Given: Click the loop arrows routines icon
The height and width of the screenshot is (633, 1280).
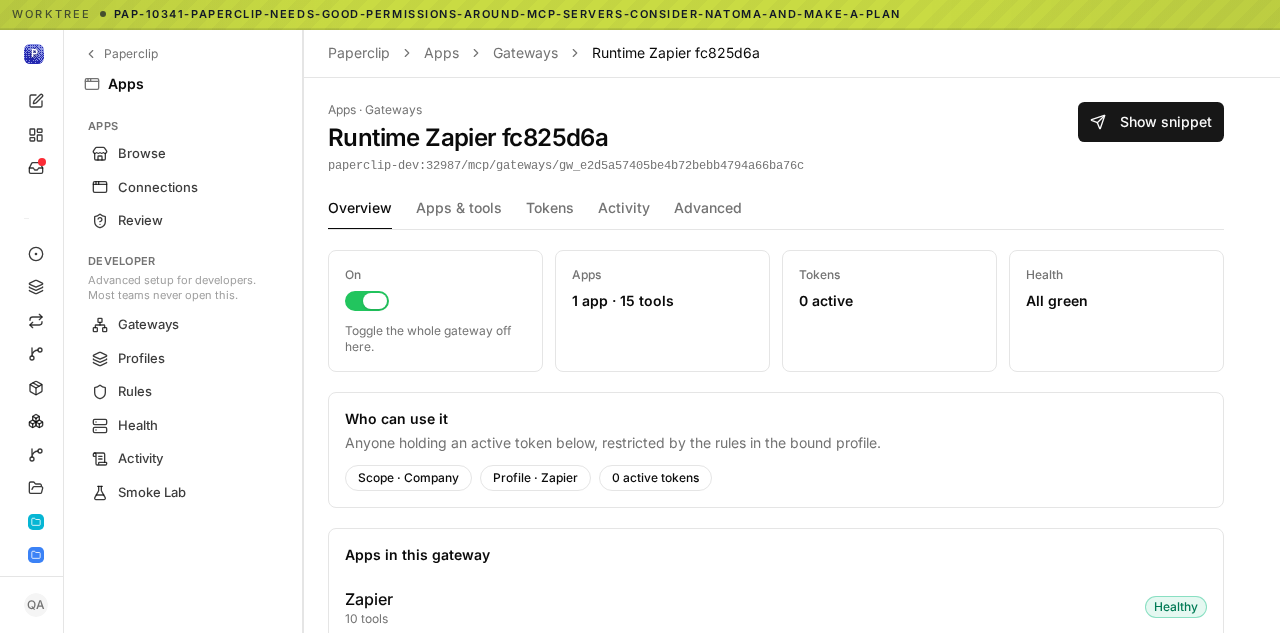Looking at the screenshot, I should tap(36, 321).
